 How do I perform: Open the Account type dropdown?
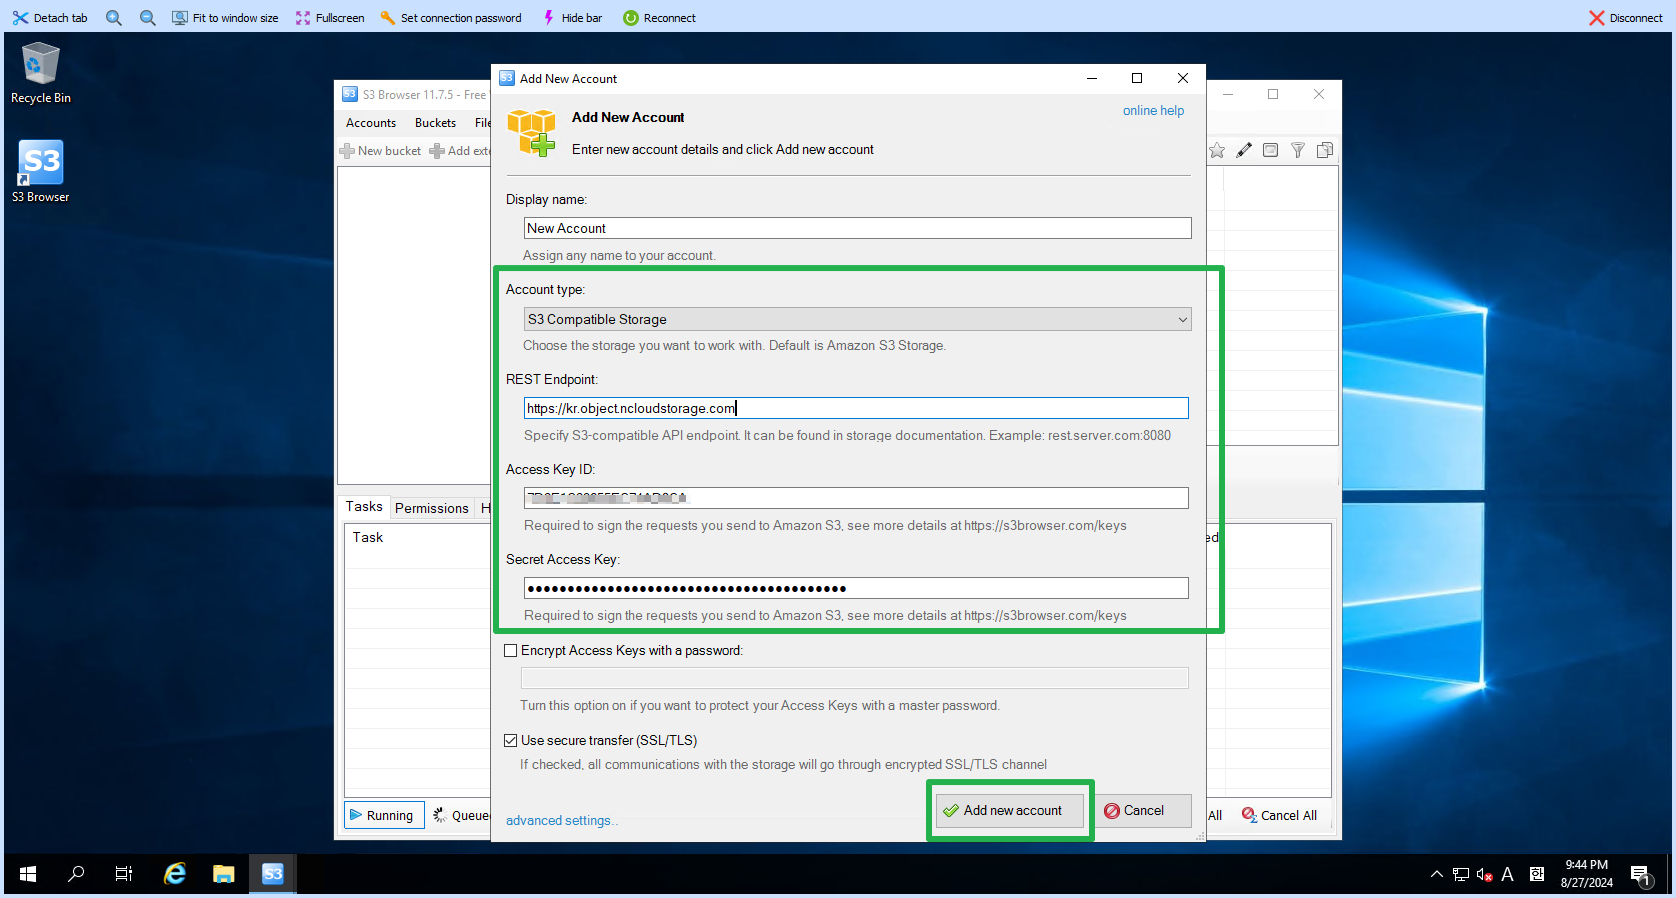[857, 319]
